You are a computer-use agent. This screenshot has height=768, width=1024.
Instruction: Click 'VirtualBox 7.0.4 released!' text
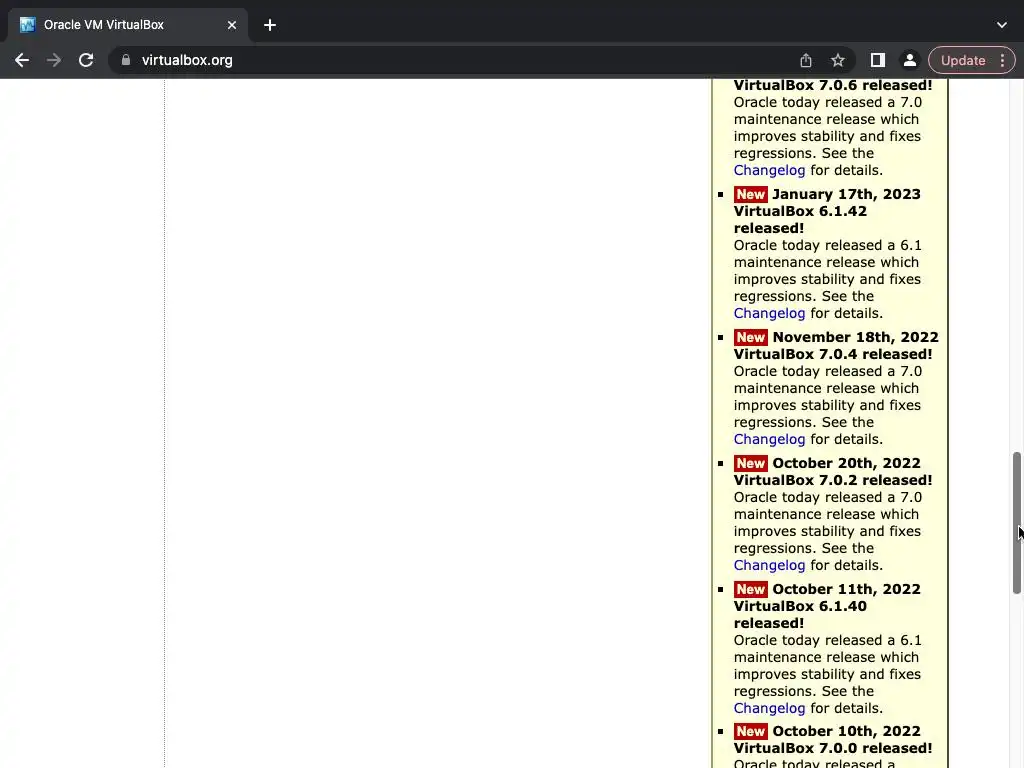tap(833, 355)
